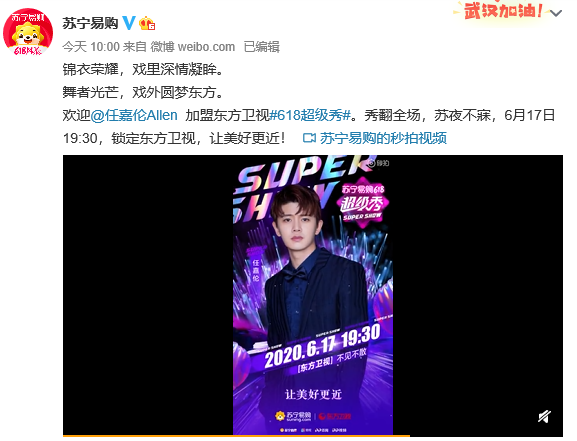Open the 苏宁易购 profile avatar

pyautogui.click(x=28, y=33)
